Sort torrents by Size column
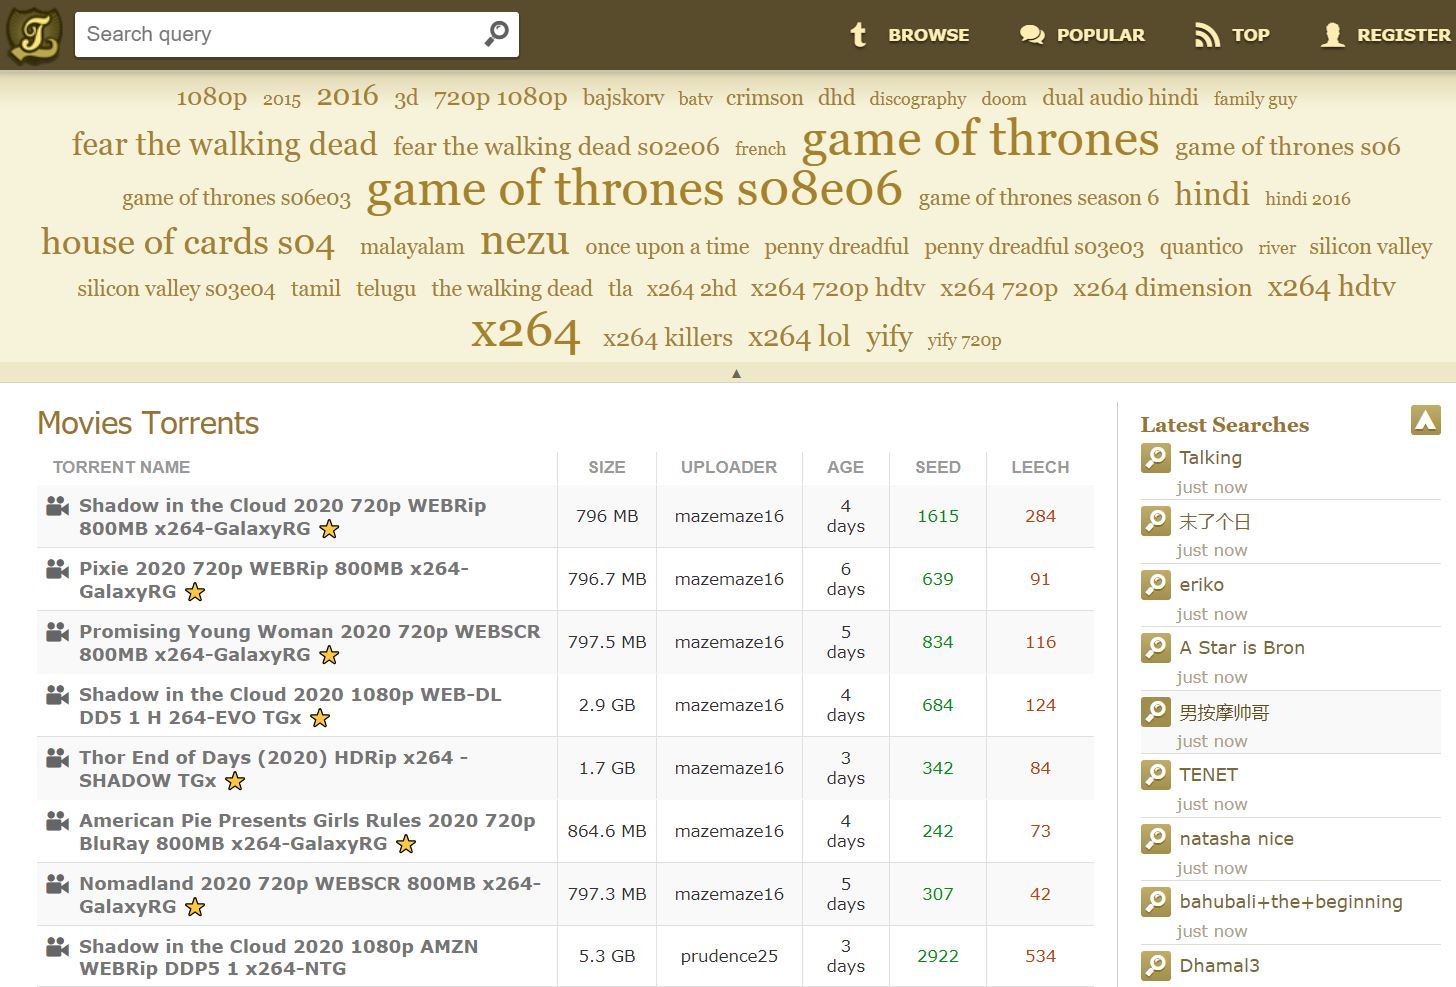The width and height of the screenshot is (1456, 987). 607,467
